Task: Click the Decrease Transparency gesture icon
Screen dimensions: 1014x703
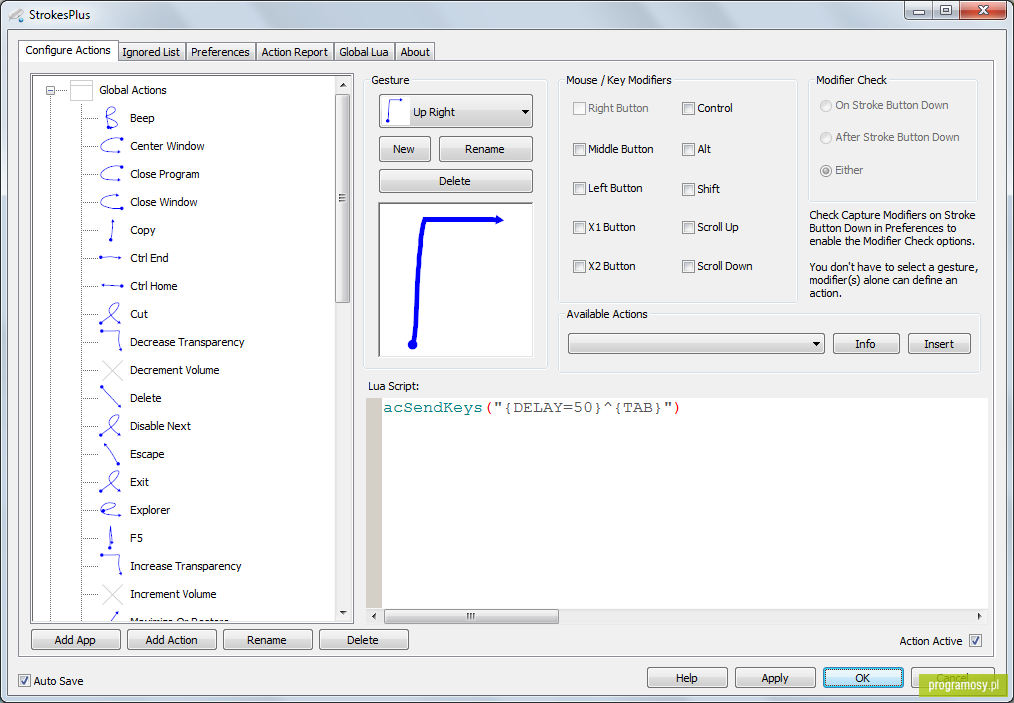Action: (x=111, y=341)
